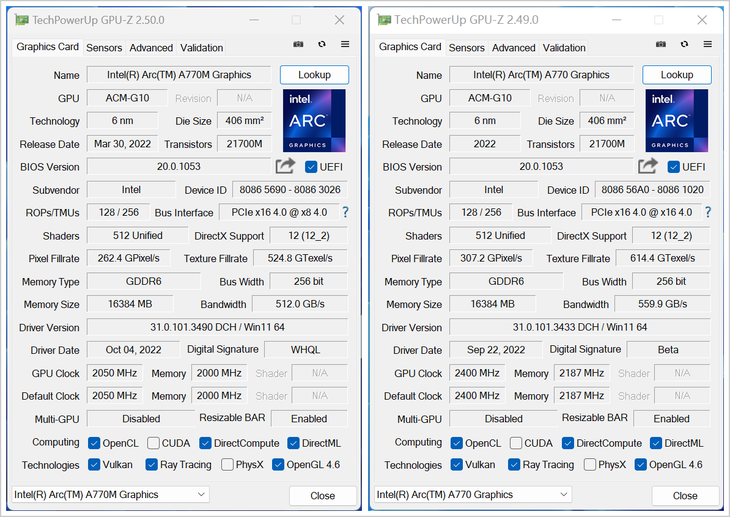Click Pixel Fillrate value 262.4 GPixel/s
The image size is (730, 517).
pyautogui.click(x=128, y=258)
